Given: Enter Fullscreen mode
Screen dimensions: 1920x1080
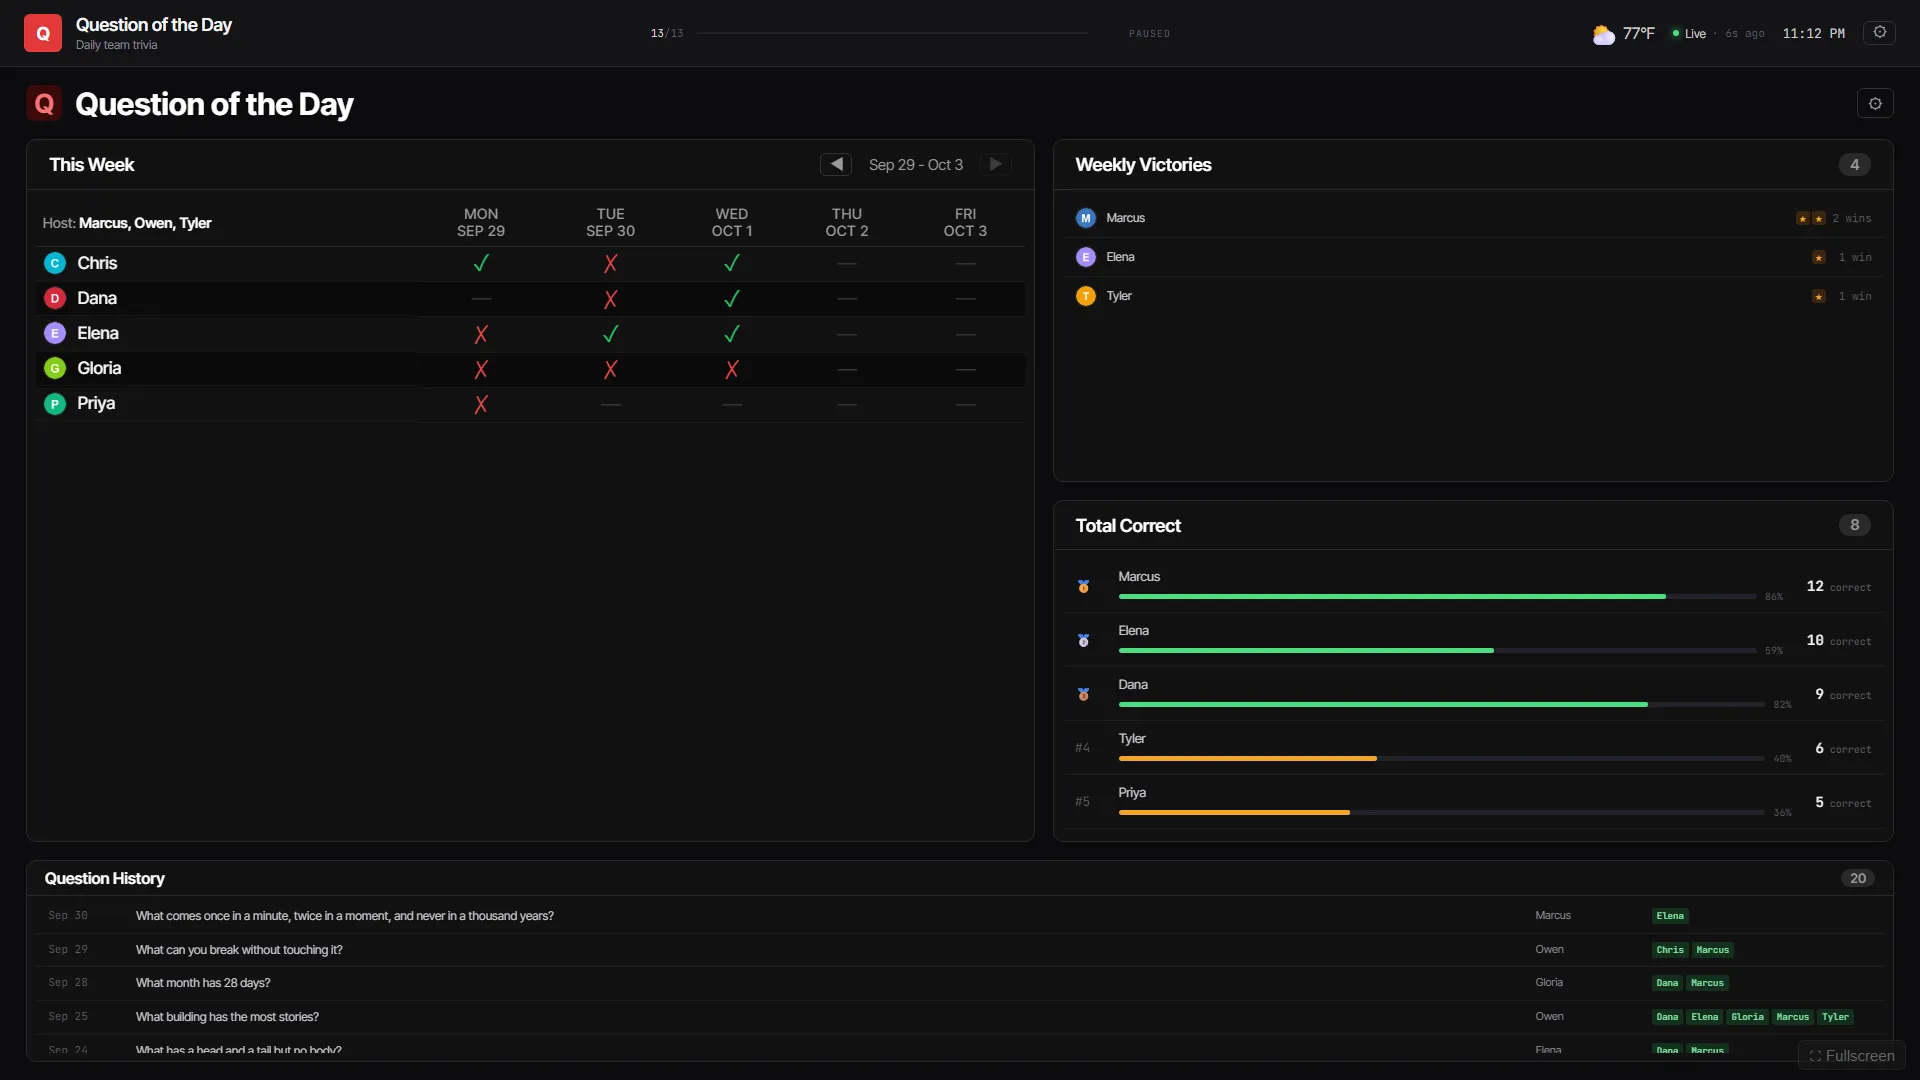Looking at the screenshot, I should click(1852, 1056).
